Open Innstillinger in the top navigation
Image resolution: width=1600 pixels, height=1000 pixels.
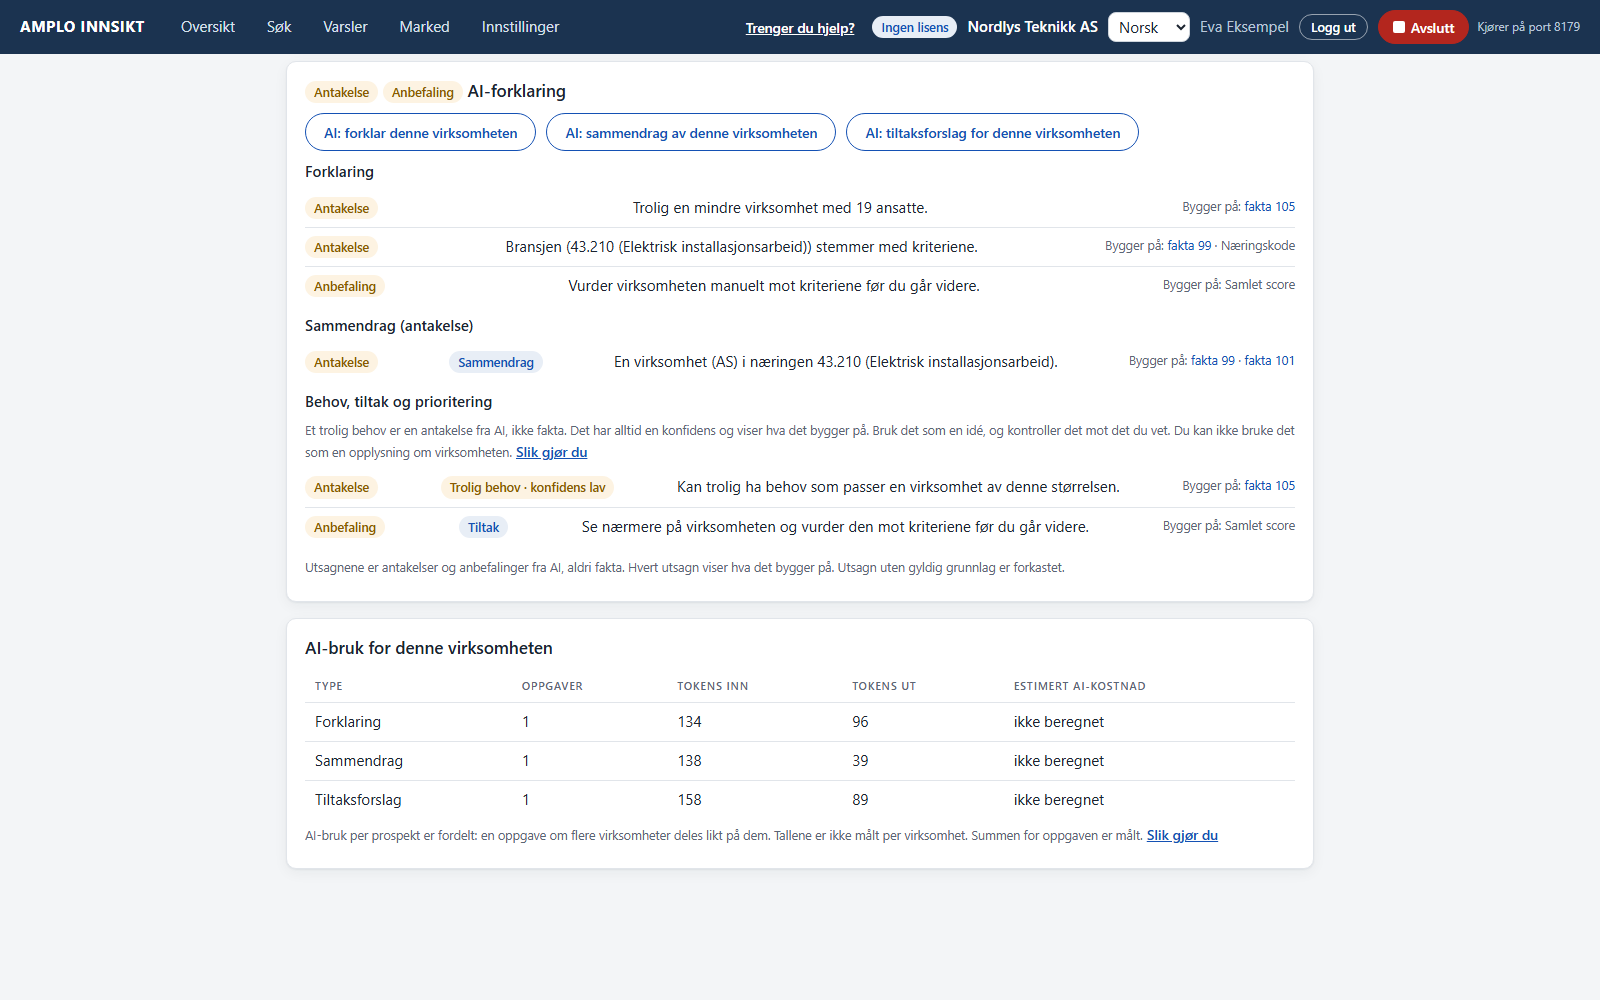point(520,27)
